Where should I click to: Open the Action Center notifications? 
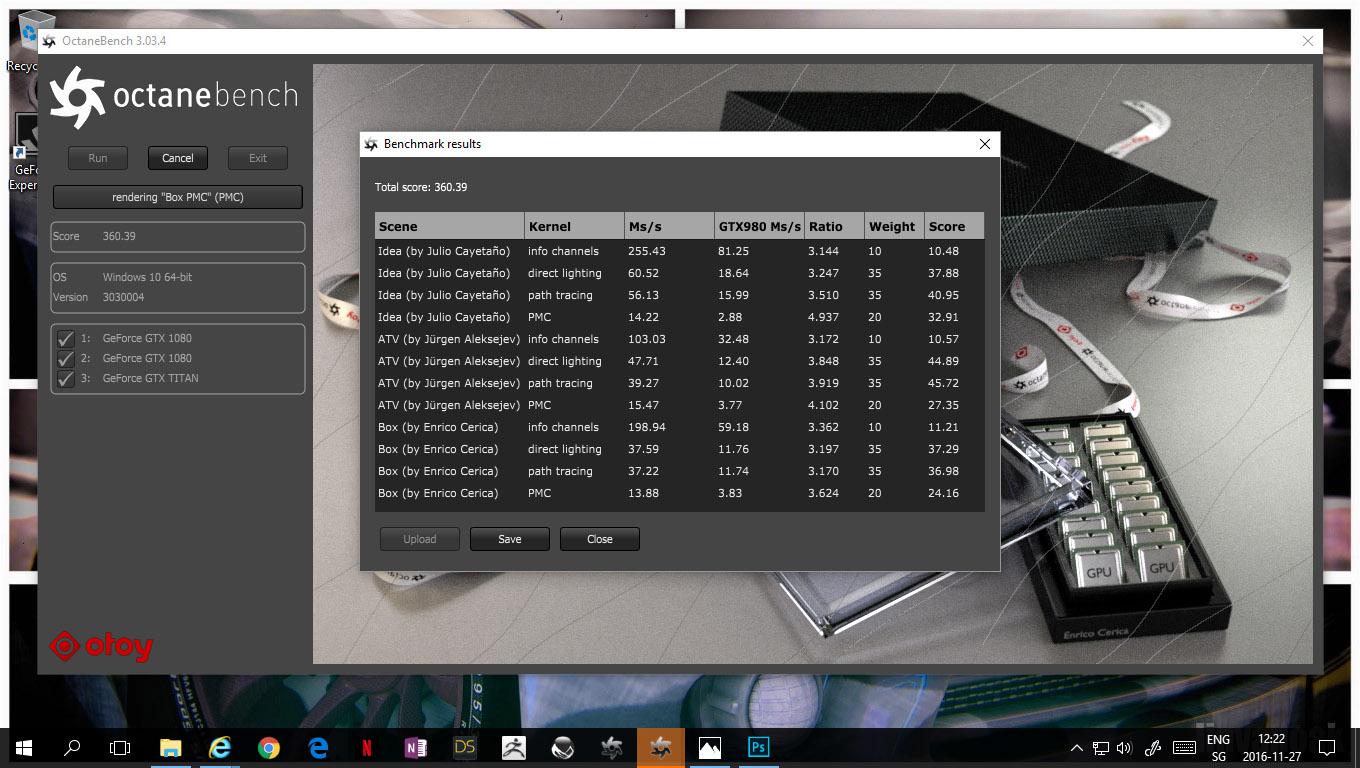[1327, 747]
